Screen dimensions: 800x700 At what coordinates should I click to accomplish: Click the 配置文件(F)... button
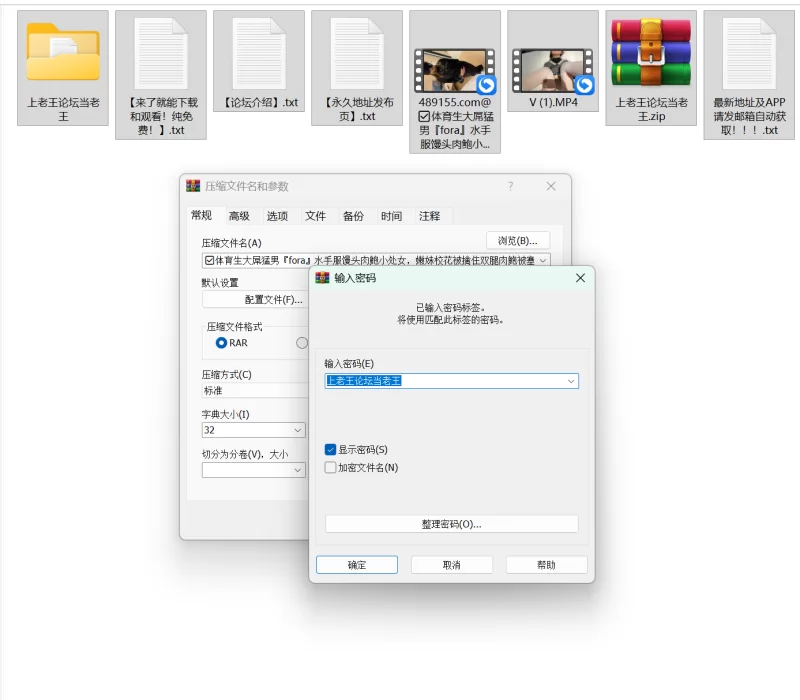[x=255, y=299]
